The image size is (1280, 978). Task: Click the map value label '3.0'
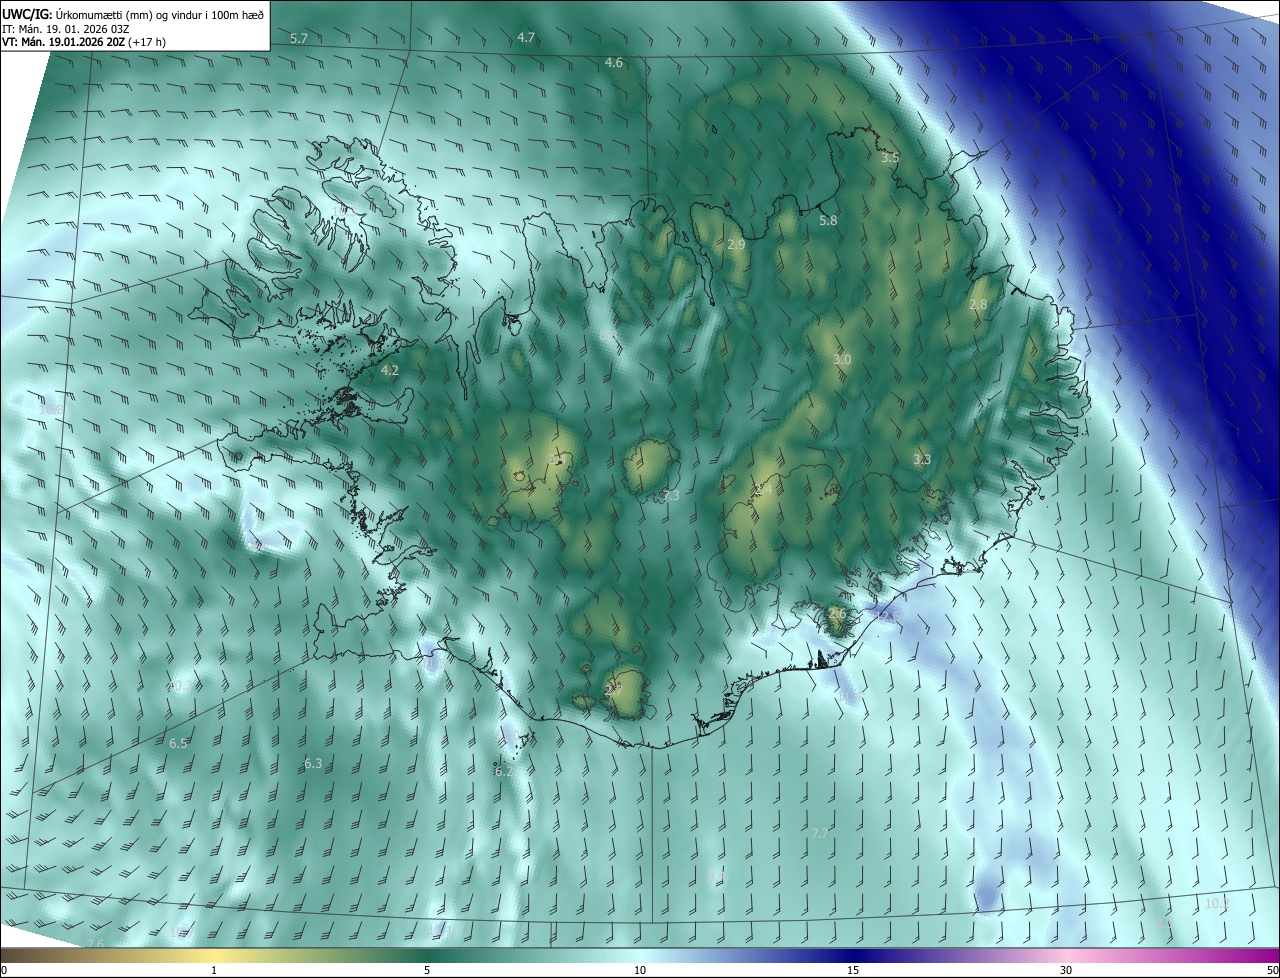tap(842, 360)
